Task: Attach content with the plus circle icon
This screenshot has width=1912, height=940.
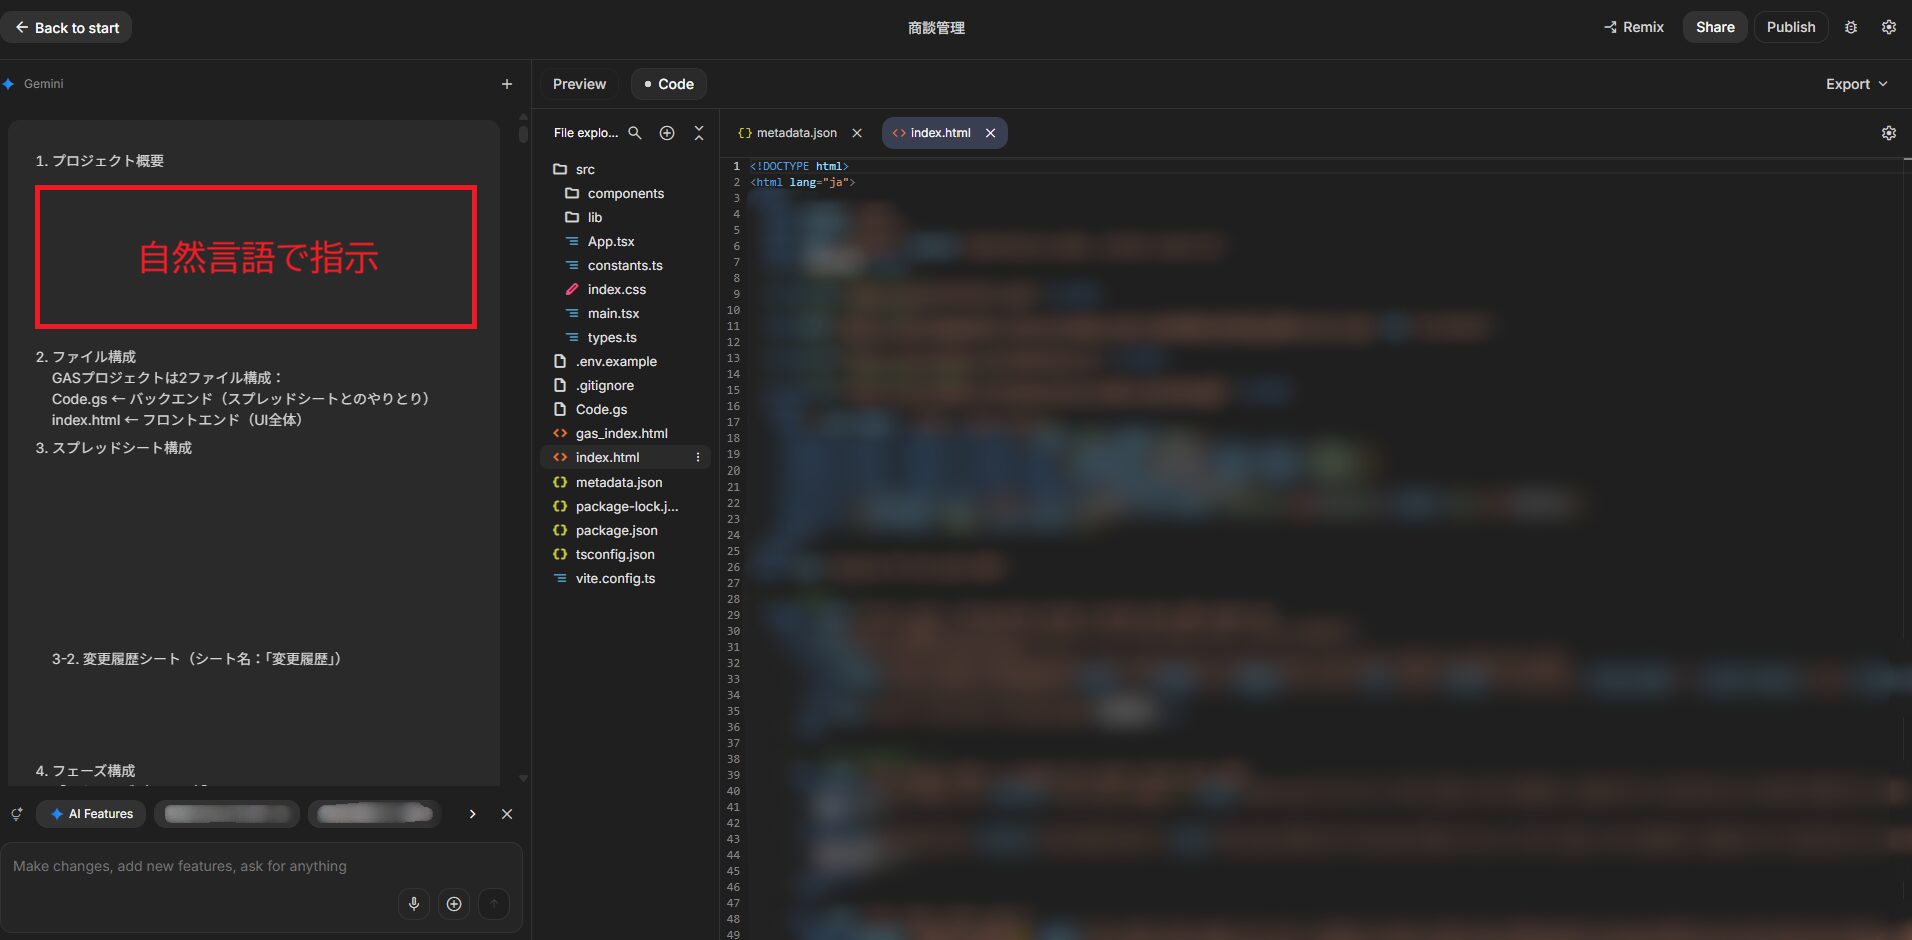Action: tap(454, 904)
